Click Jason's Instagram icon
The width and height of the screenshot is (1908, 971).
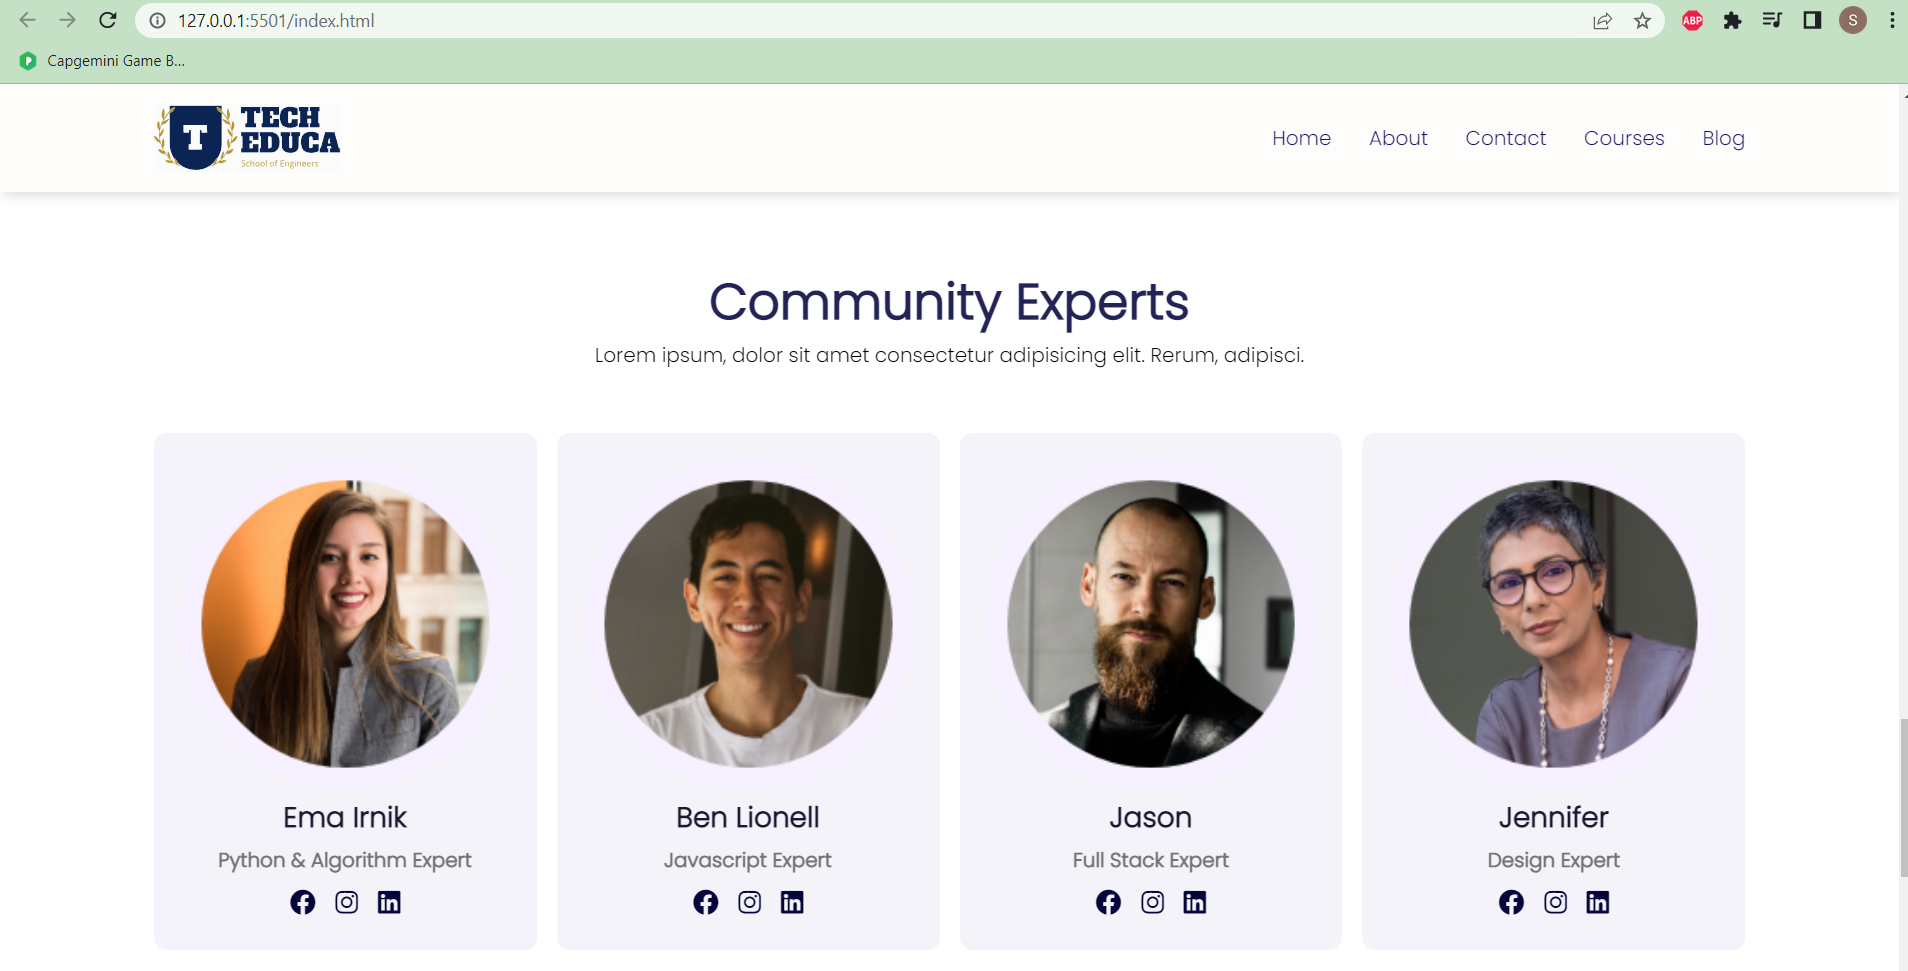1152,901
